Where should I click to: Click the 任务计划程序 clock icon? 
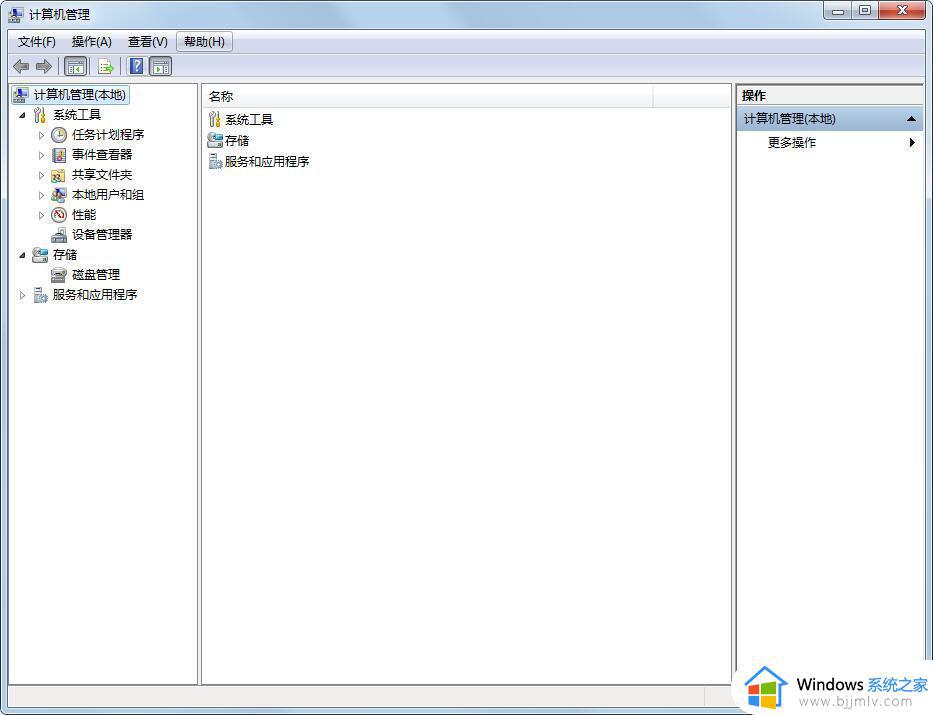59,135
